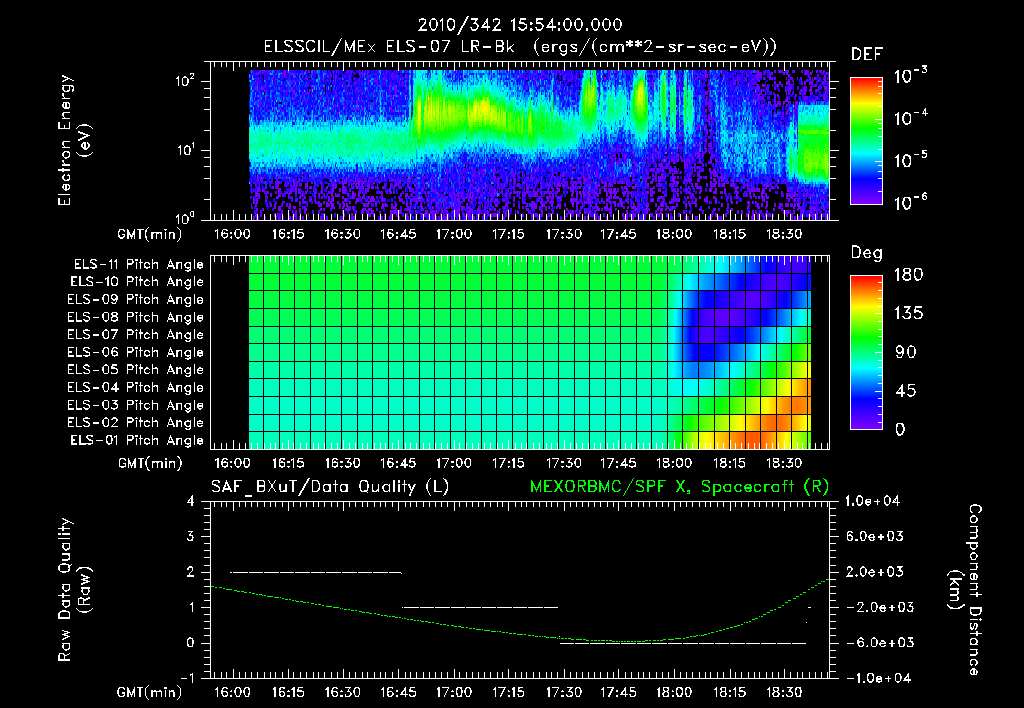The height and width of the screenshot is (708, 1024).
Task: Select the ELS-06 Pitch Angle row label
Action: 135,352
